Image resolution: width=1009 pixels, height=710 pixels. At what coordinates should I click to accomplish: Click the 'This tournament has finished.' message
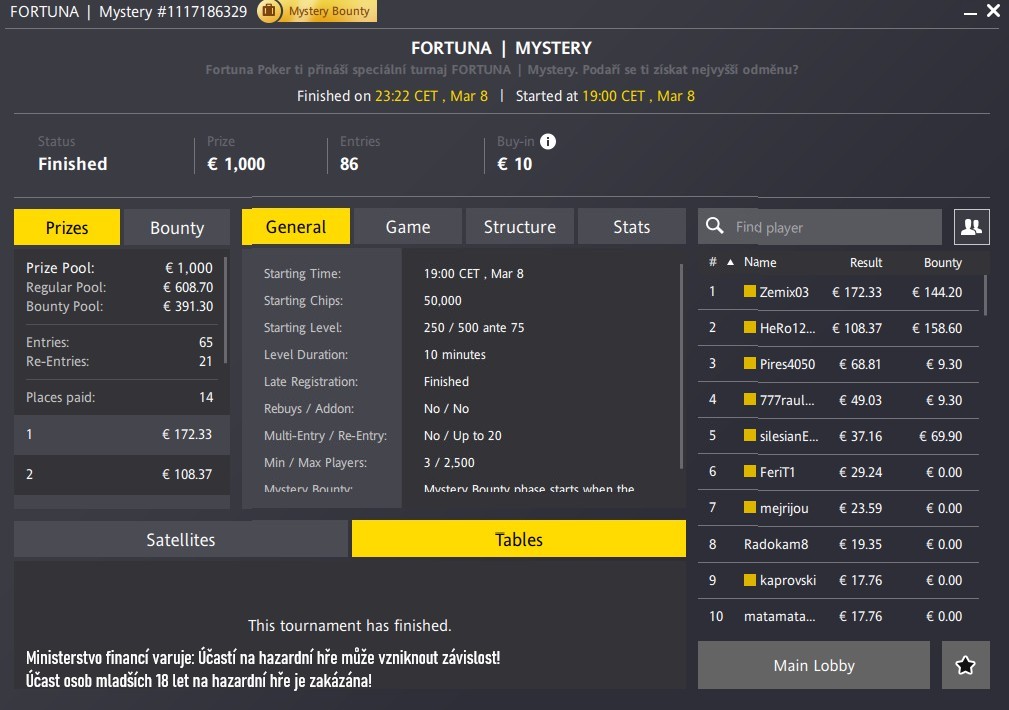350,625
